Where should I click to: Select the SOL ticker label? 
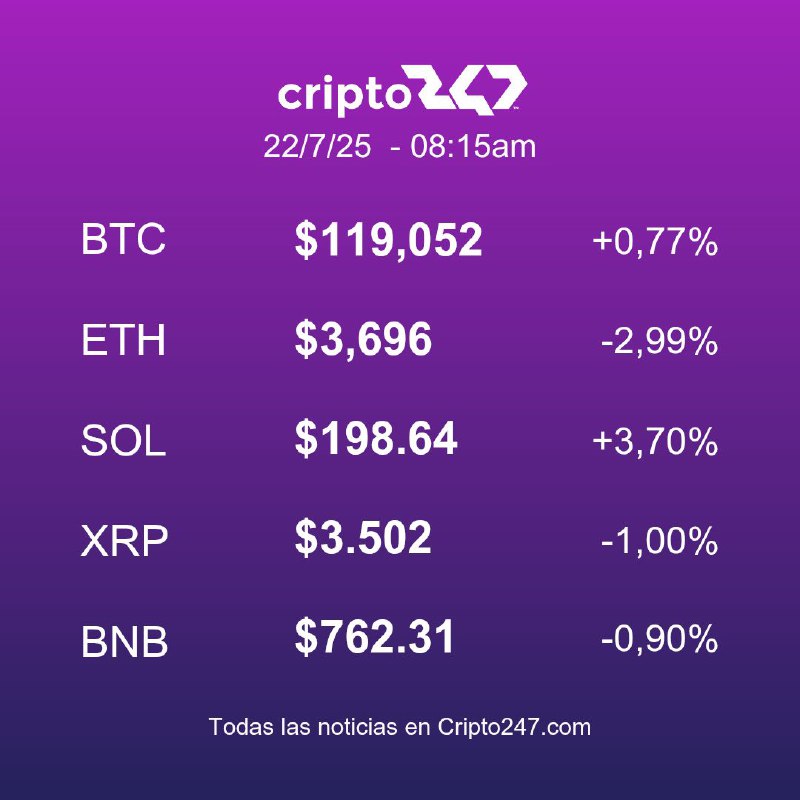[123, 440]
